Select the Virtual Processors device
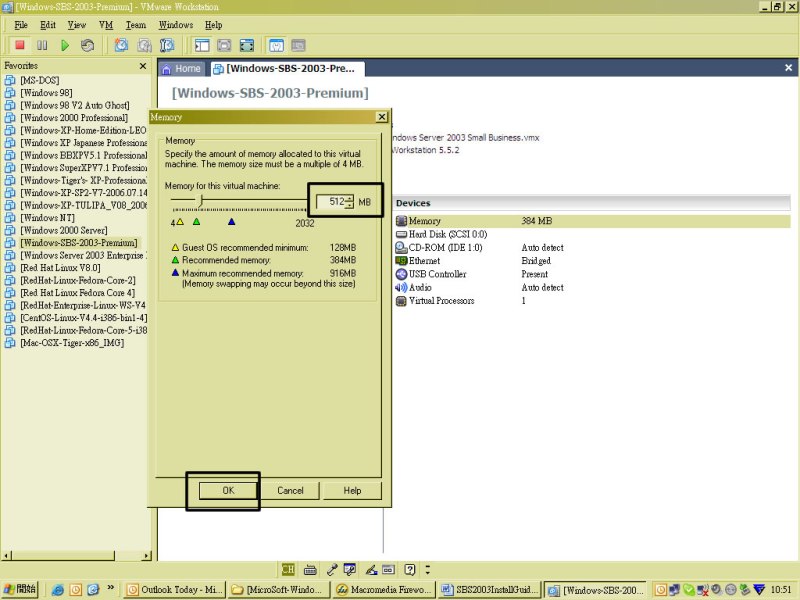Image resolution: width=800 pixels, height=600 pixels. (x=435, y=301)
